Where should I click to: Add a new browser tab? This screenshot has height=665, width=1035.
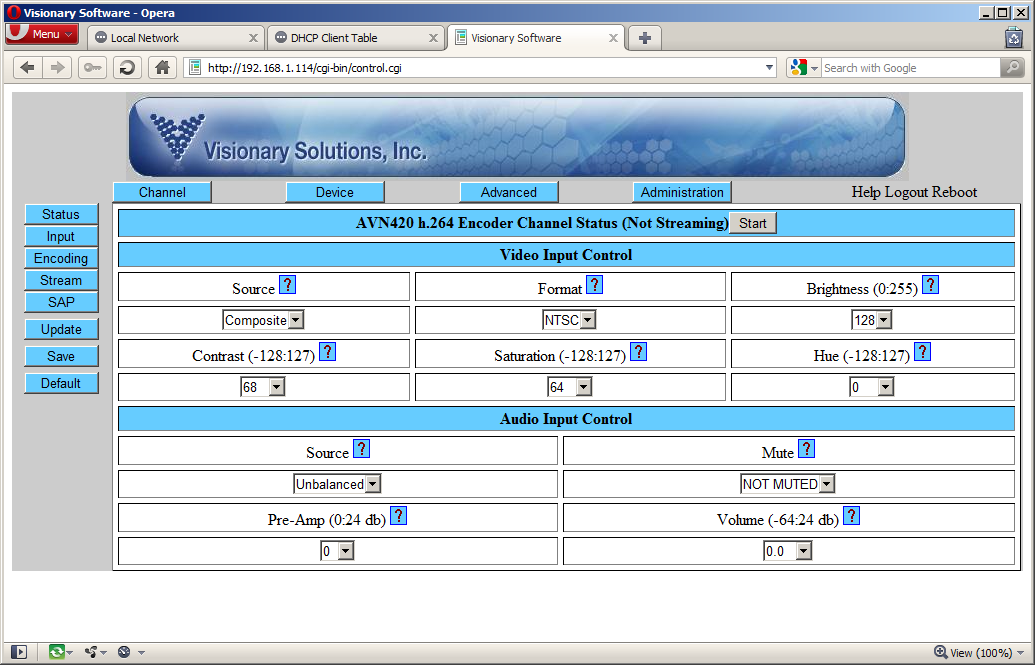coord(645,38)
